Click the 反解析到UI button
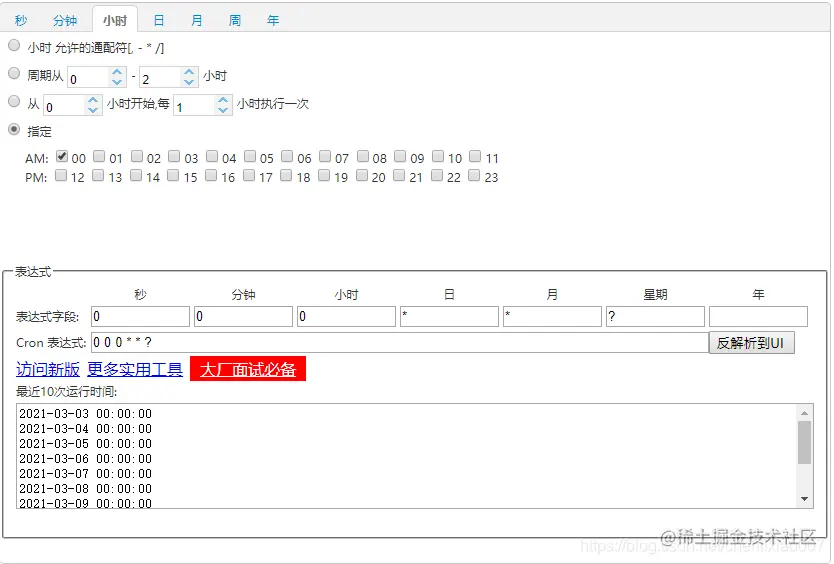 752,343
